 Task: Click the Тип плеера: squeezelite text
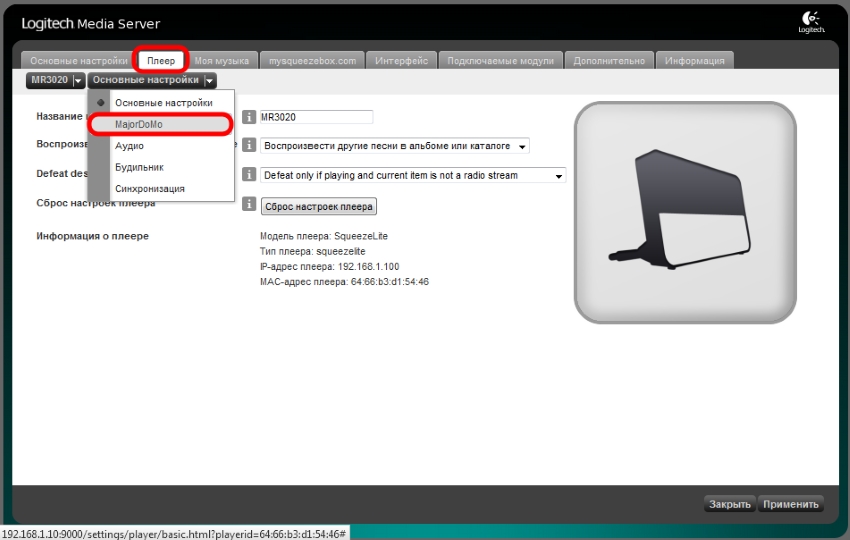point(312,252)
